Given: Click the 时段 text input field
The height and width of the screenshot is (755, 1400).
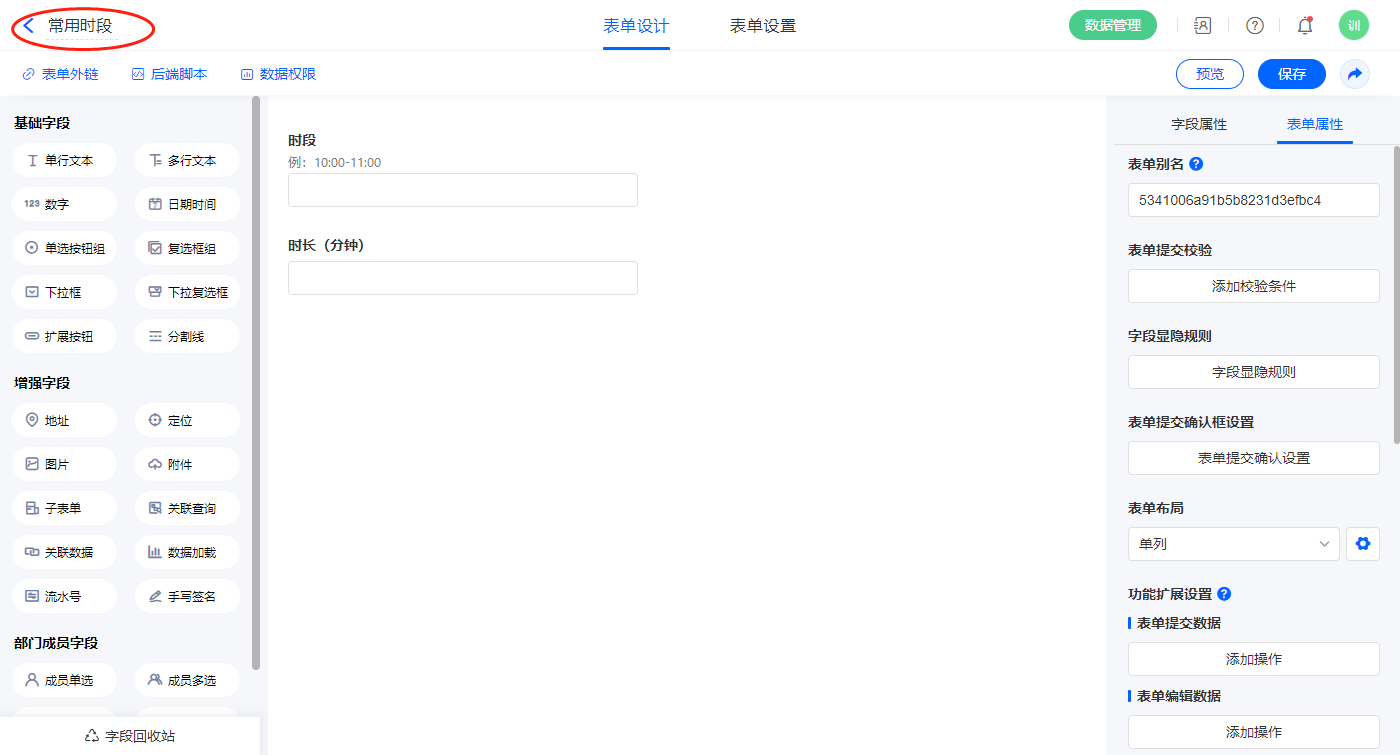Looking at the screenshot, I should [462, 190].
